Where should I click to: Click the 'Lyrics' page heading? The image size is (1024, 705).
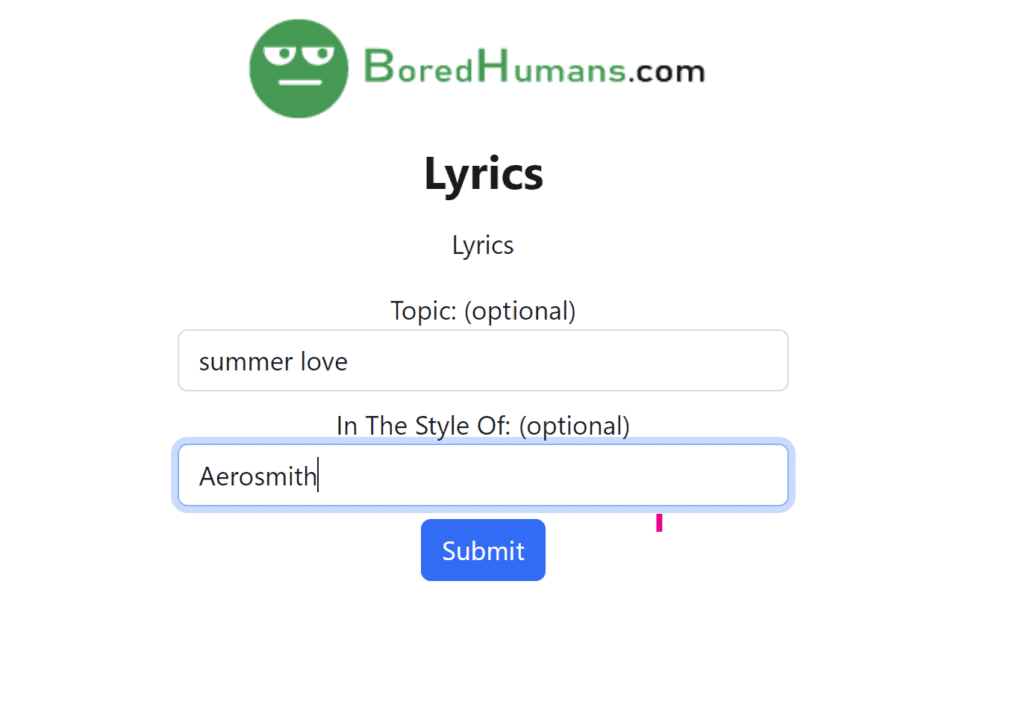point(483,173)
